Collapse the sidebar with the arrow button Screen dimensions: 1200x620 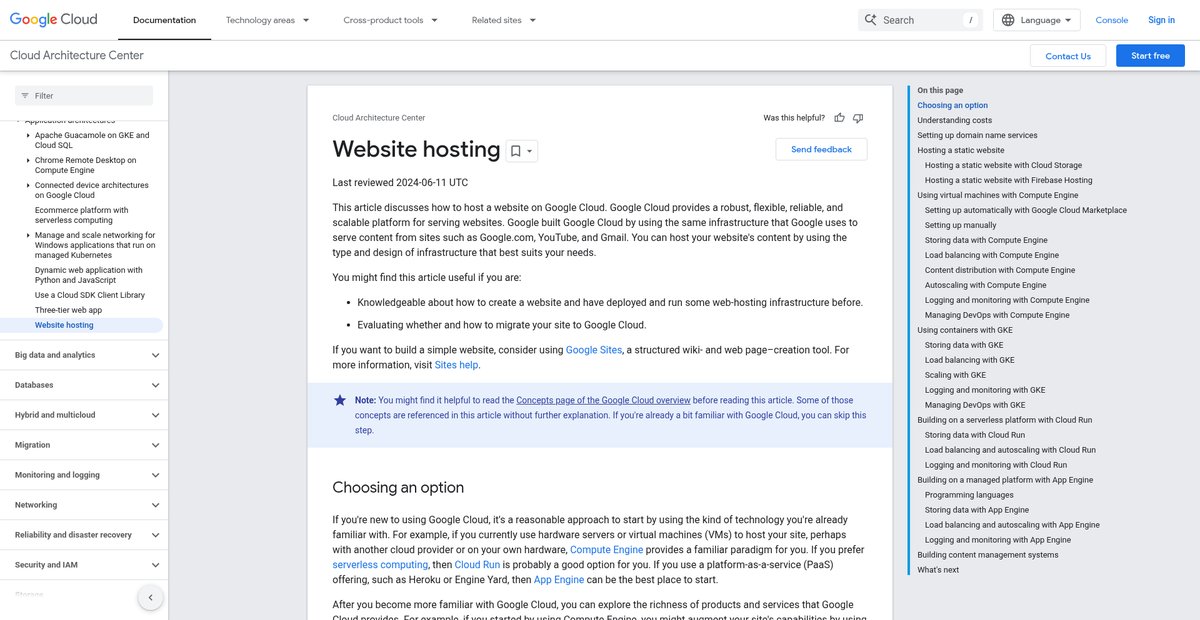click(x=150, y=598)
